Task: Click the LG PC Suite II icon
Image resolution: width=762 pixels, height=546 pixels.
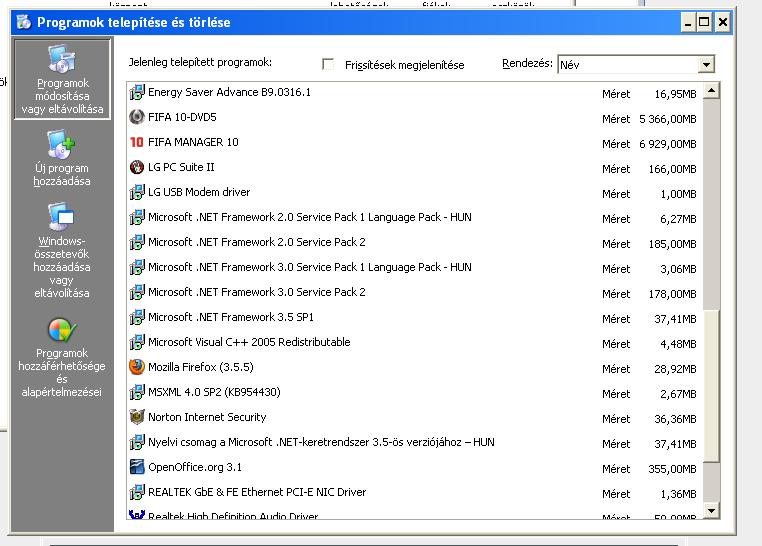Action: (137, 167)
